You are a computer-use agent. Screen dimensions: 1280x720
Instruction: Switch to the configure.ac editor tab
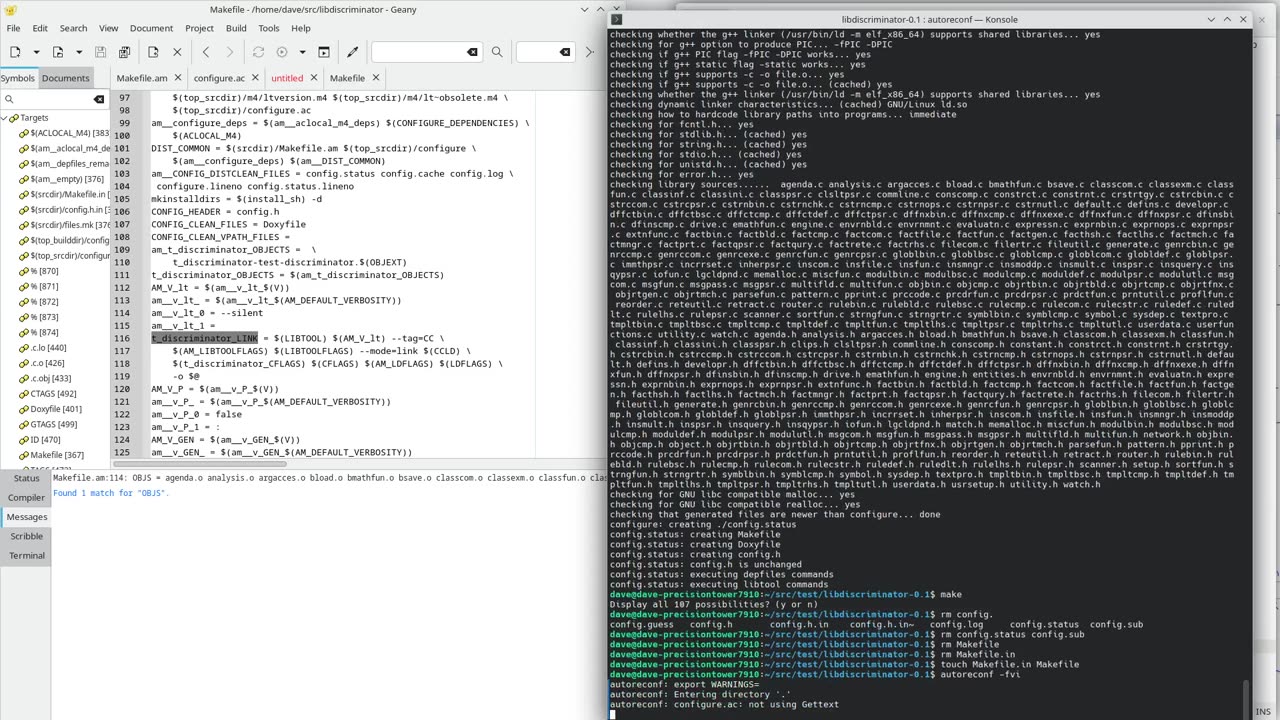(219, 78)
